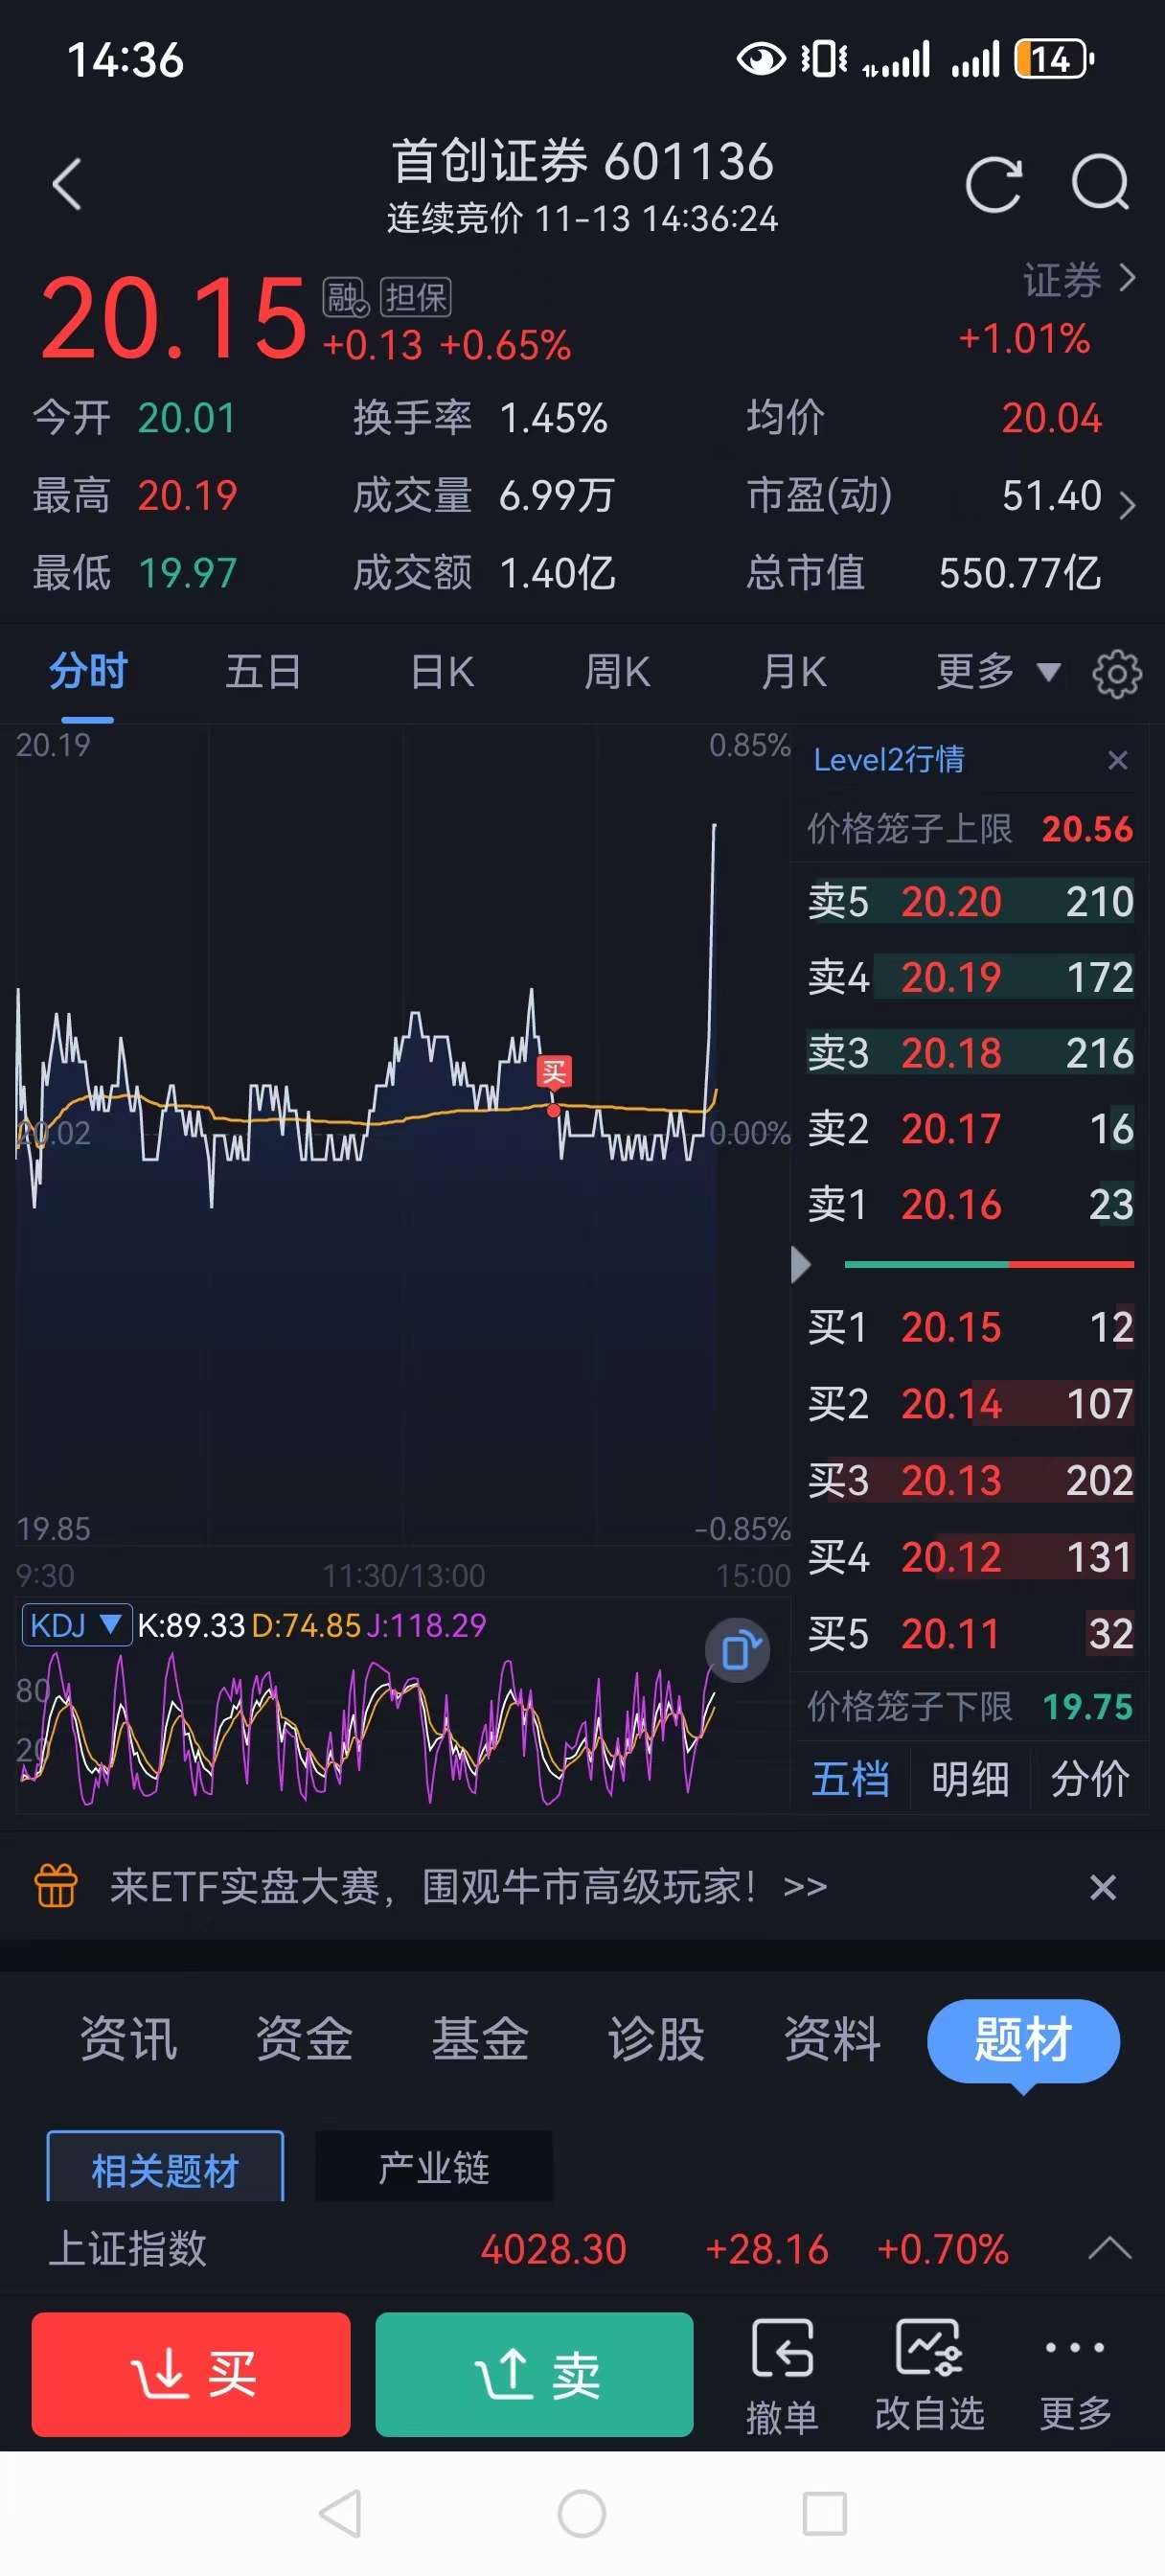Open the 资料 company info tab
The image size is (1165, 2576).
832,2038
